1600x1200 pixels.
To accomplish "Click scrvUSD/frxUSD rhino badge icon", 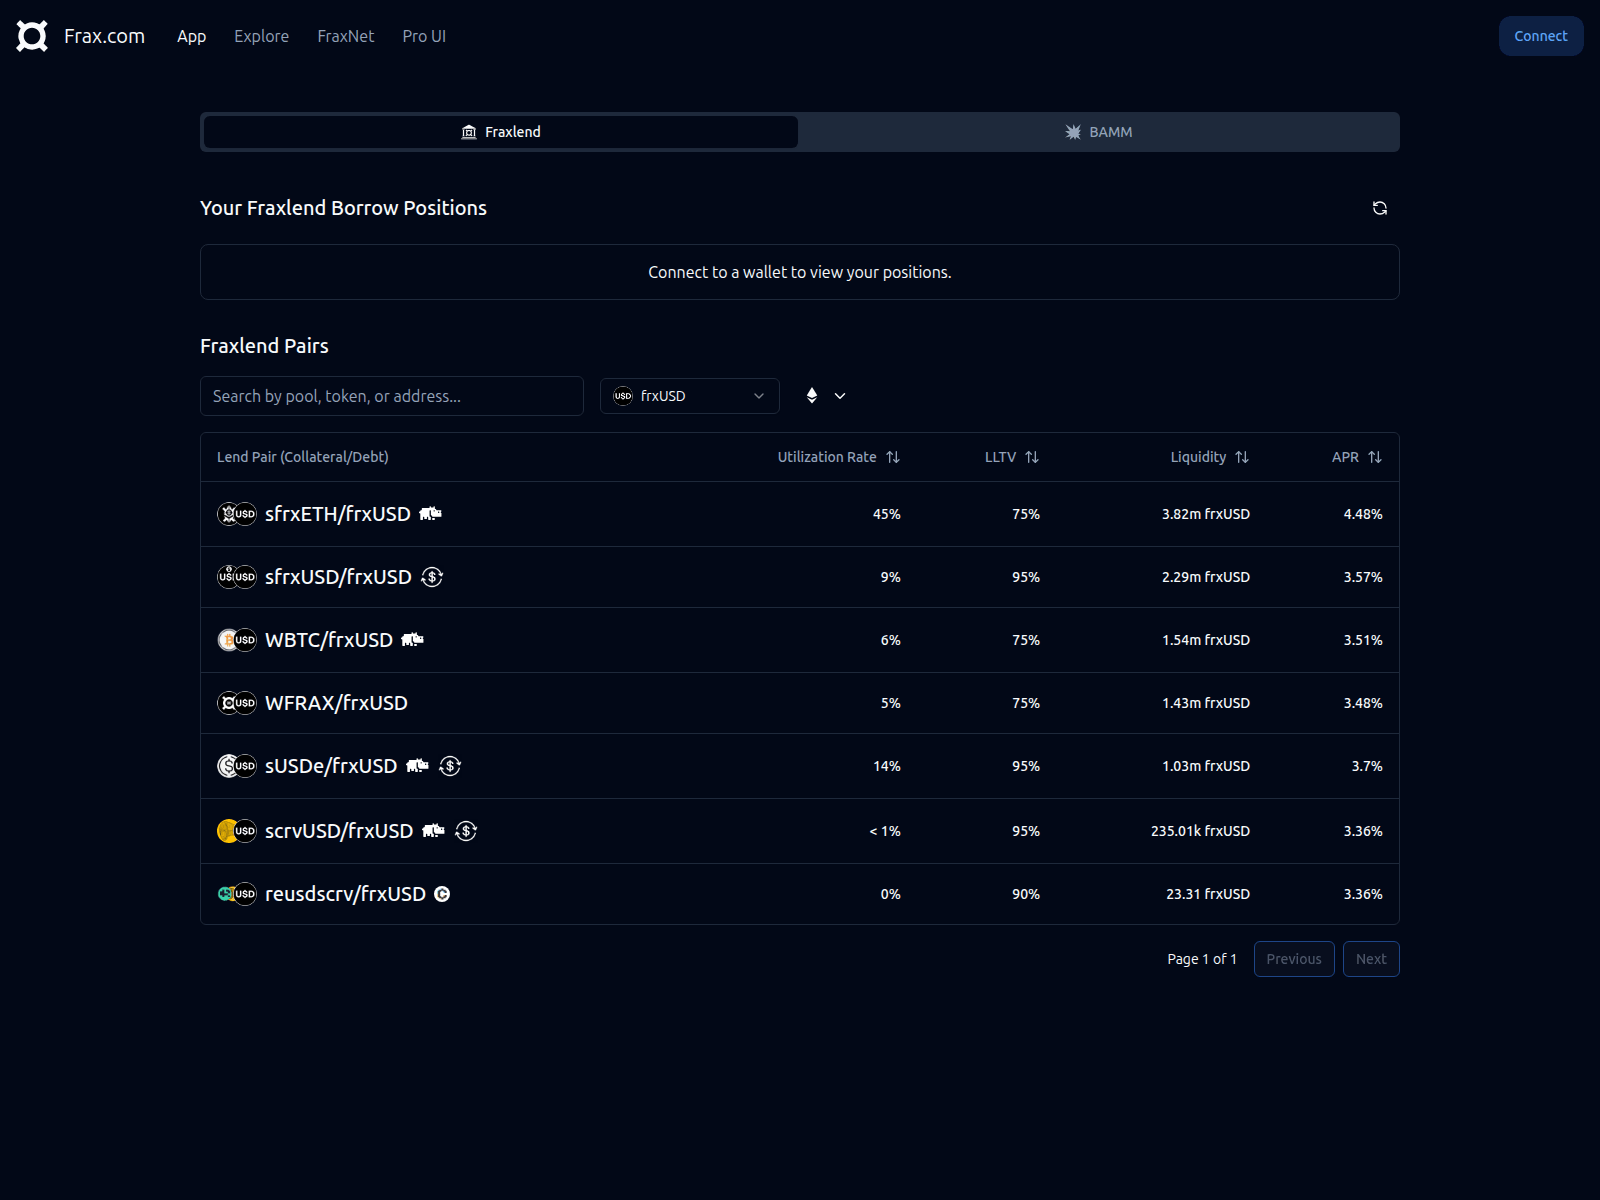I will [x=433, y=830].
